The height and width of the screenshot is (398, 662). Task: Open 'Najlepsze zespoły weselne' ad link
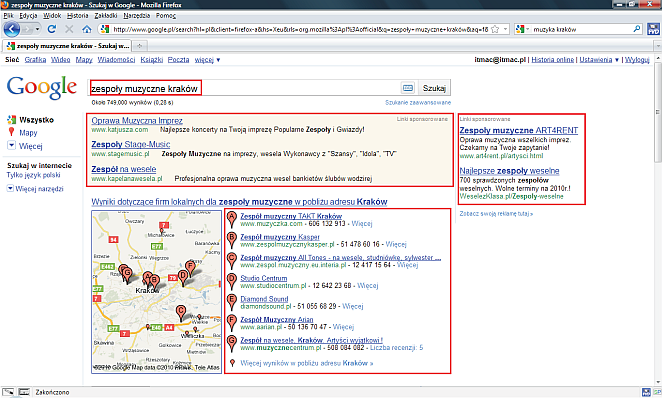(x=509, y=171)
